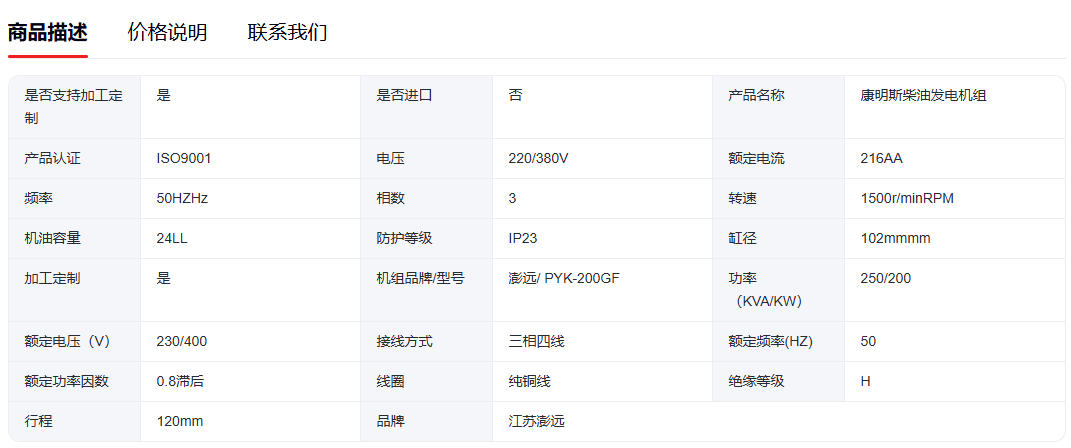Click the 102mmmm cylinder bore value
The width and height of the screenshot is (1071, 448).
(895, 238)
